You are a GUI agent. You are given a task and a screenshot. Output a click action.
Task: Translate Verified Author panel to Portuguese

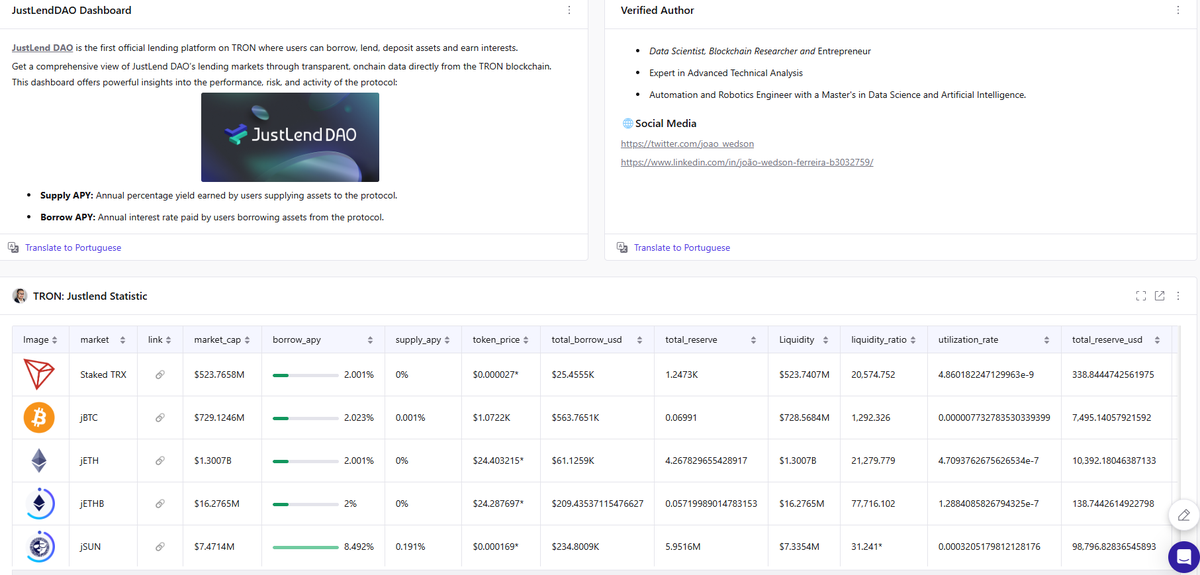(682, 247)
